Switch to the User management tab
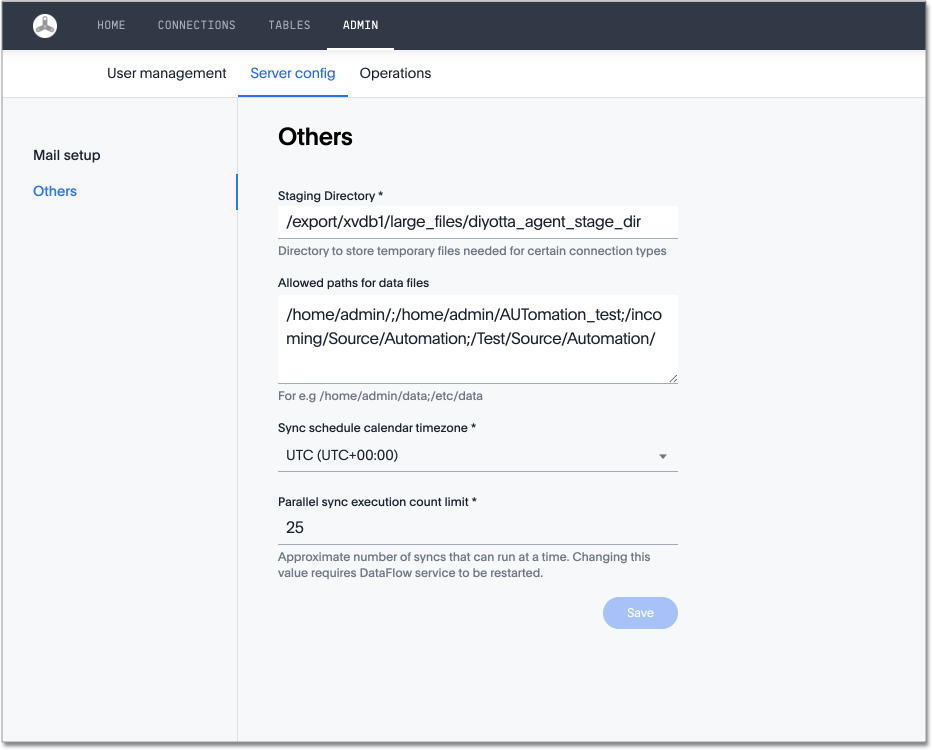Image resolution: width=932 pixels, height=750 pixels. (167, 73)
